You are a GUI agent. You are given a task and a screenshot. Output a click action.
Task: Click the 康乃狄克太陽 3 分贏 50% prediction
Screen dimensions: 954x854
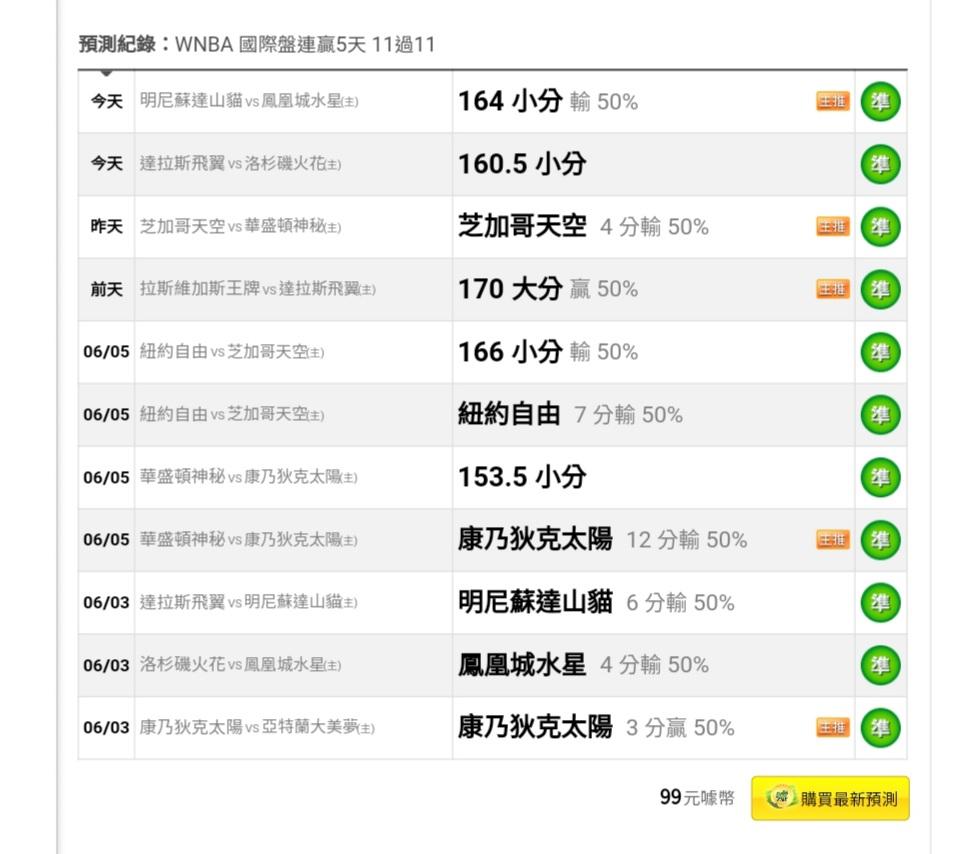click(x=596, y=728)
